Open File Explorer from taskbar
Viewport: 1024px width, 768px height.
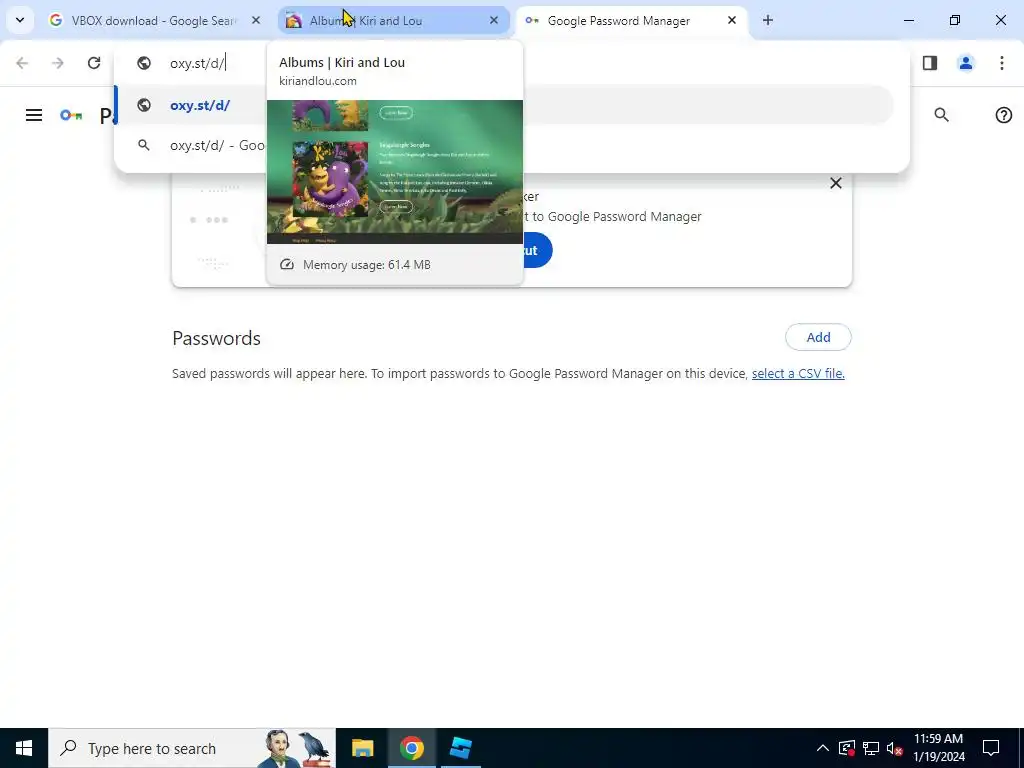[362, 748]
